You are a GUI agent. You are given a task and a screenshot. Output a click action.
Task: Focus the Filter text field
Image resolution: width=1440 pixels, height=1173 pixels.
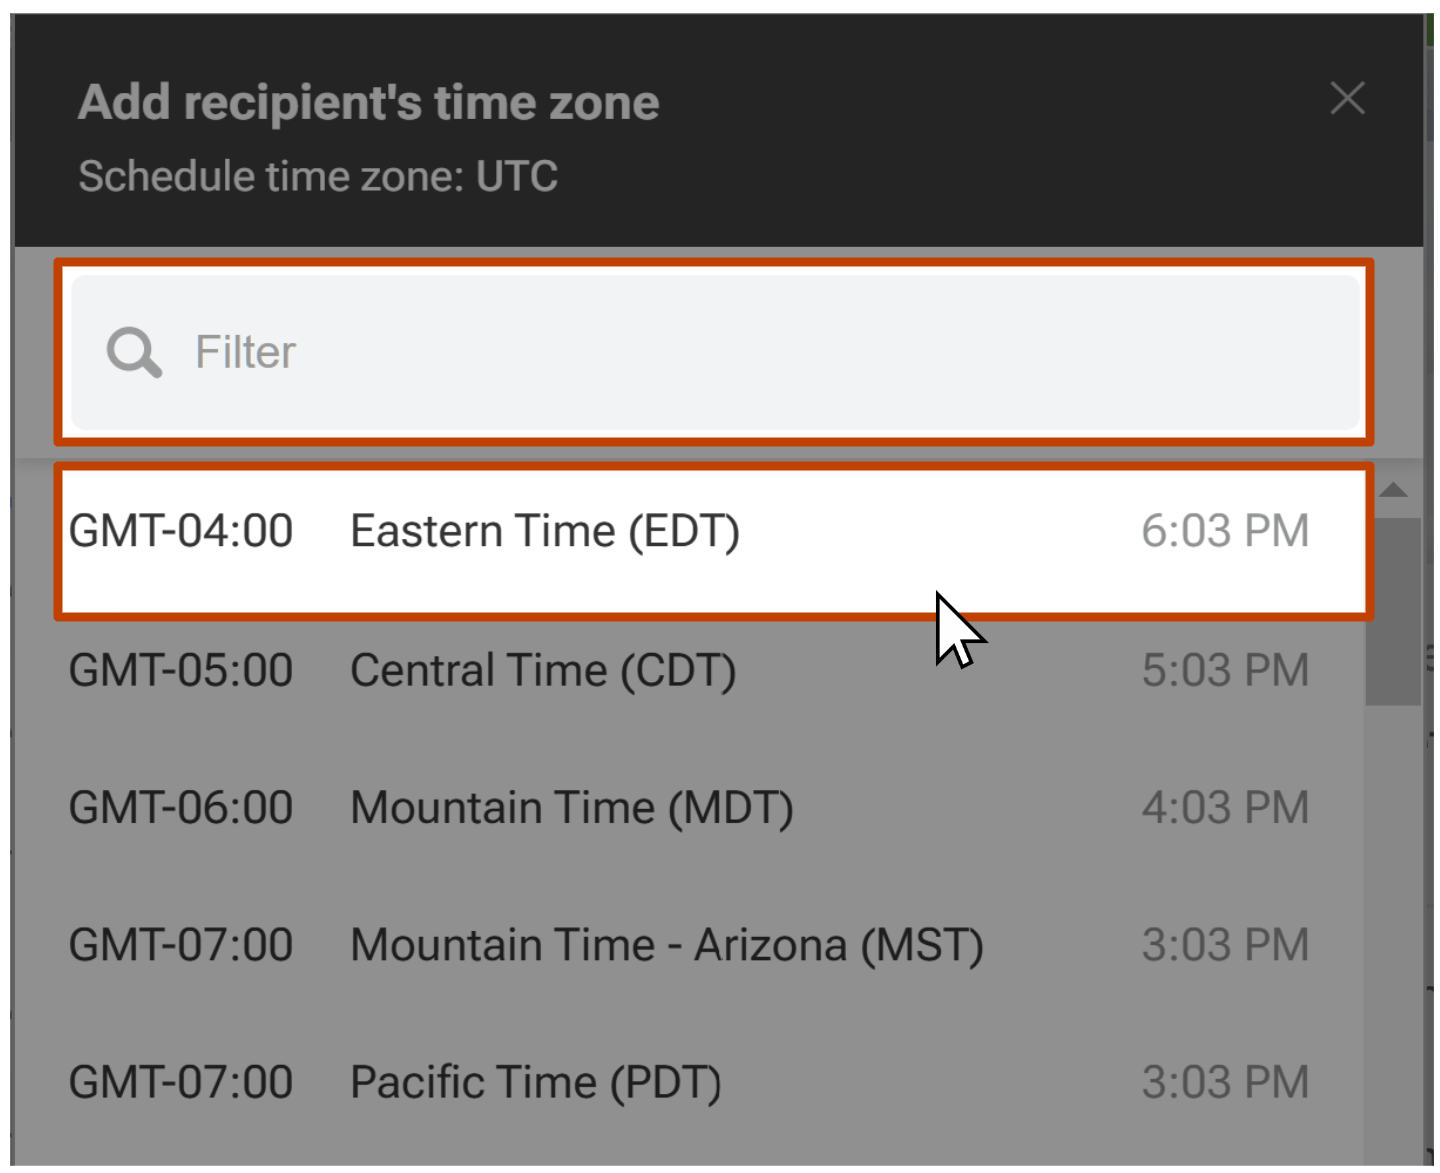tap(715, 352)
